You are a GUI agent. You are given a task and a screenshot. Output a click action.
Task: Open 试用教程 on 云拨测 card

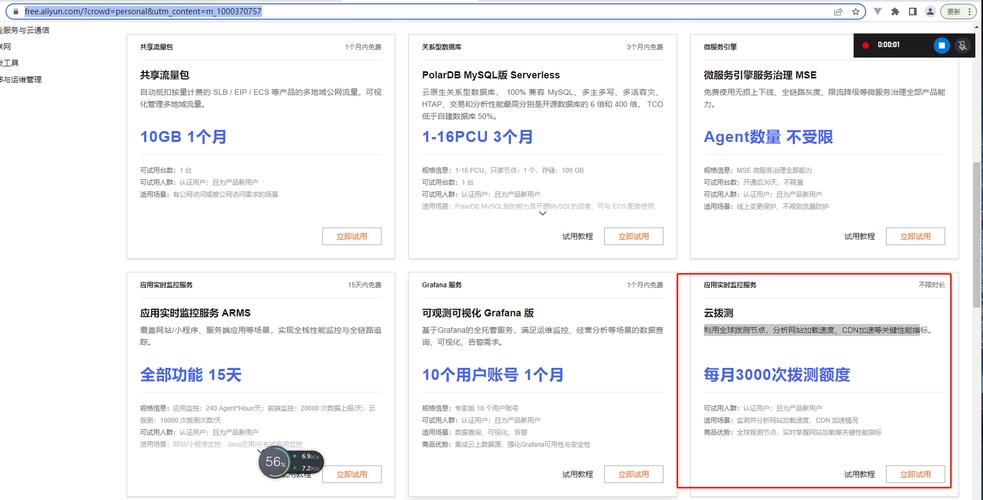pyautogui.click(x=859, y=474)
